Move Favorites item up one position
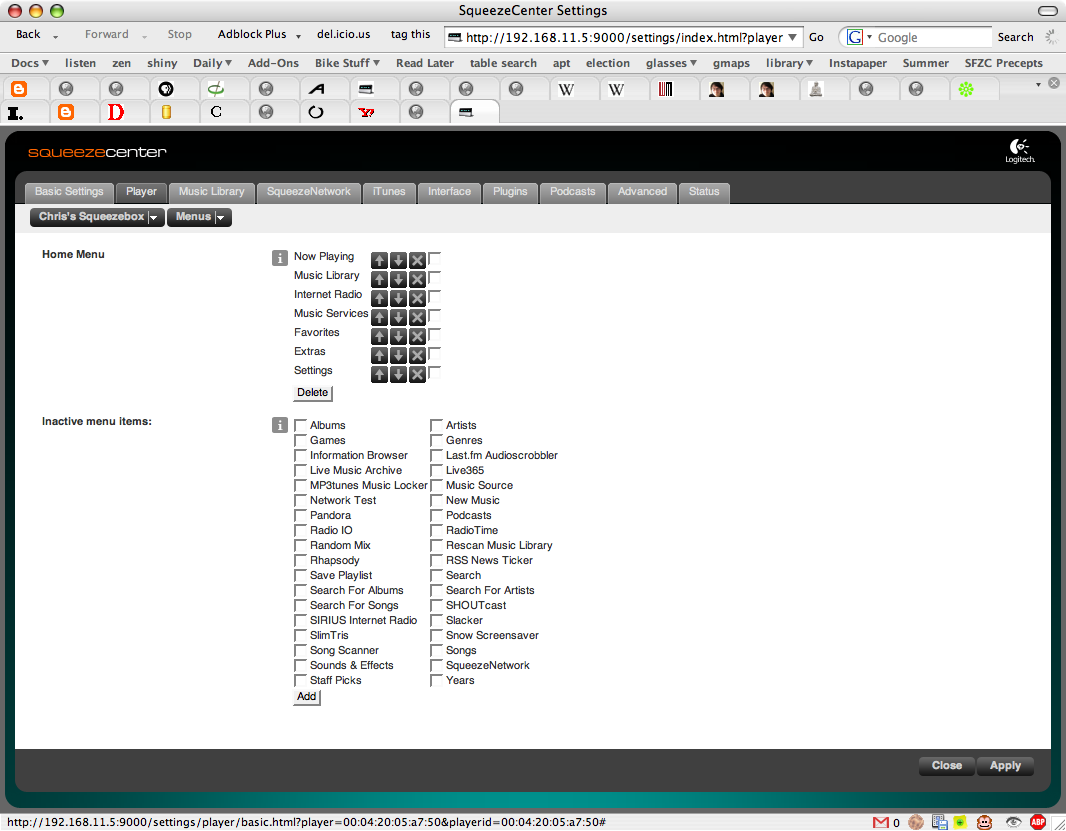Viewport: 1066px width, 831px height. [379, 336]
